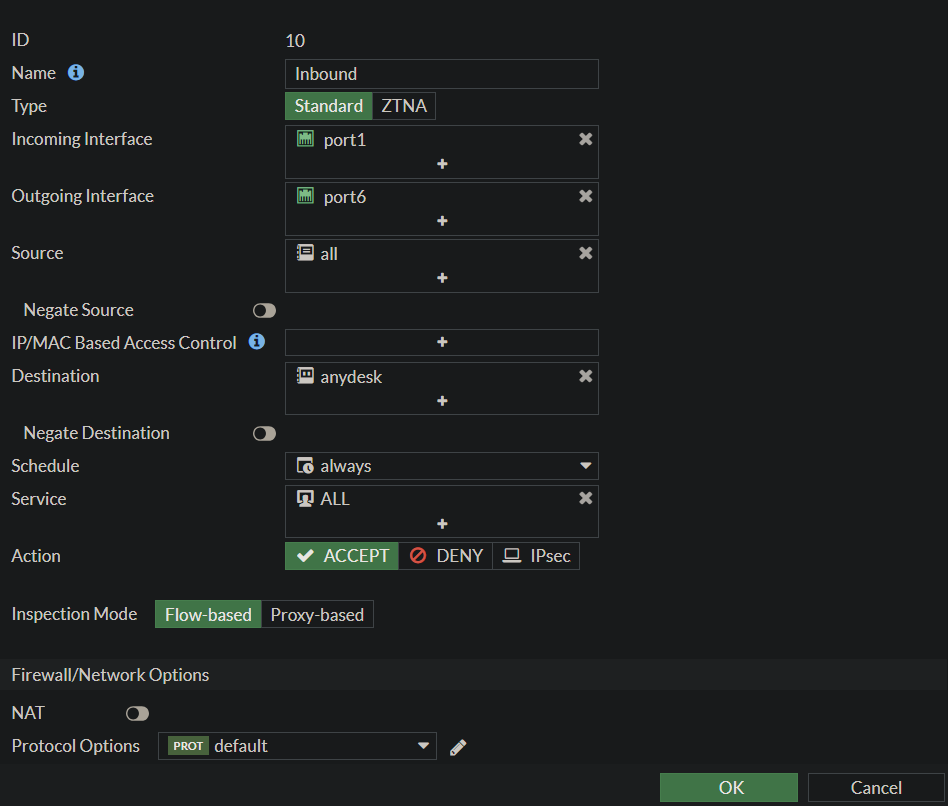This screenshot has height=806, width=948.
Task: Toggle Negate Destination switch
Action: pyautogui.click(x=264, y=434)
